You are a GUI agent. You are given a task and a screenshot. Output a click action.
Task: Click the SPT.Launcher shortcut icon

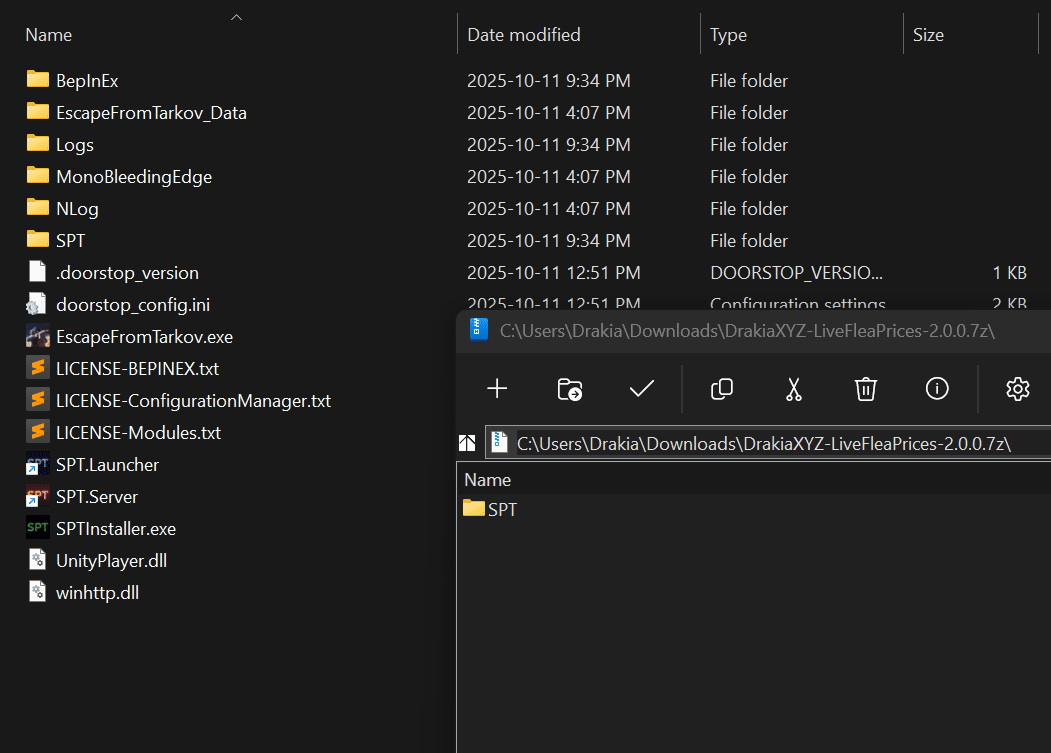[x=38, y=464]
